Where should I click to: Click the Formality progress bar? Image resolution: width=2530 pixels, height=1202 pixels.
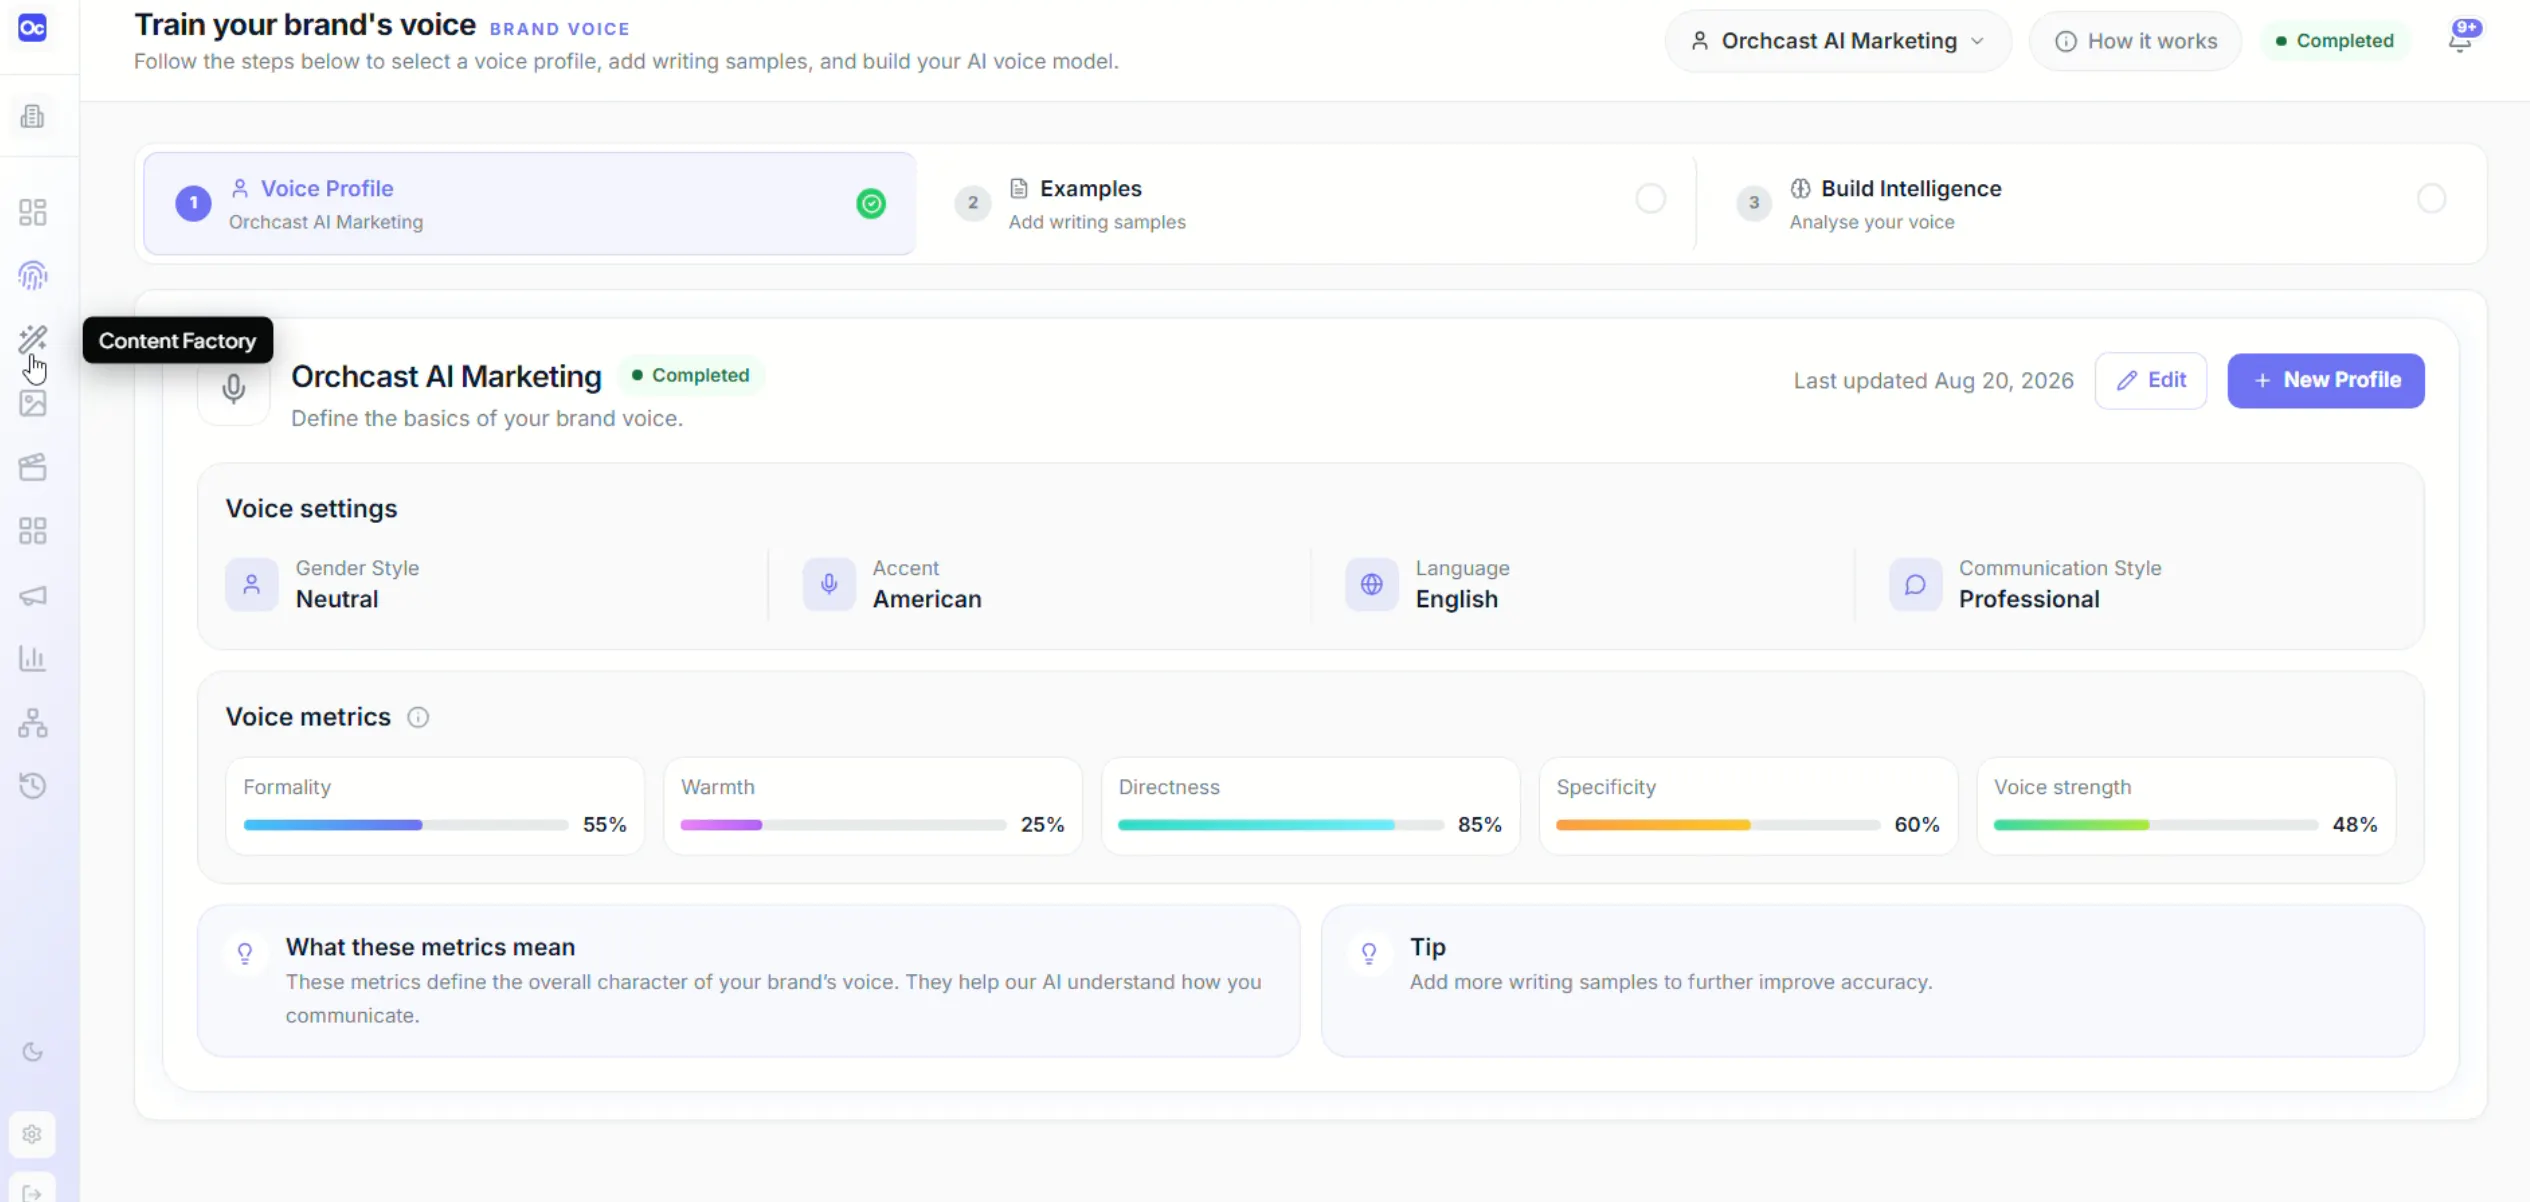click(406, 825)
